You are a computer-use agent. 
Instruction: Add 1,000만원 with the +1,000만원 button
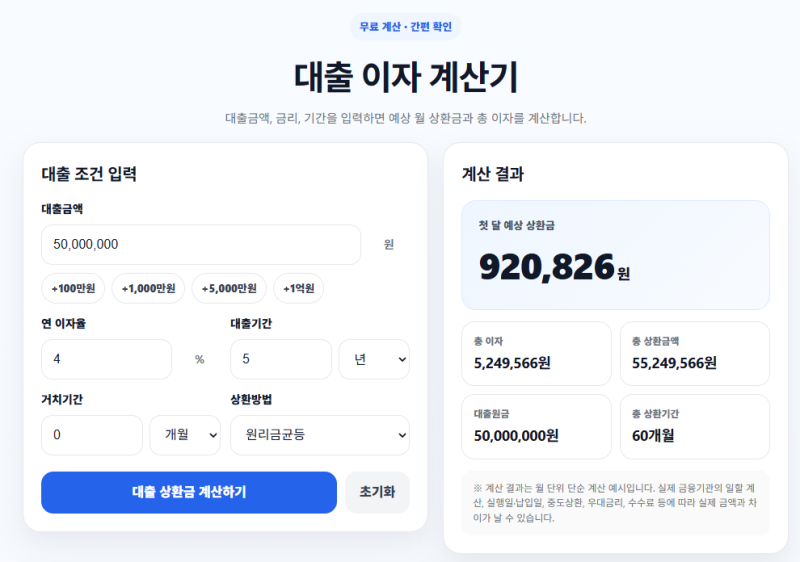point(148,288)
